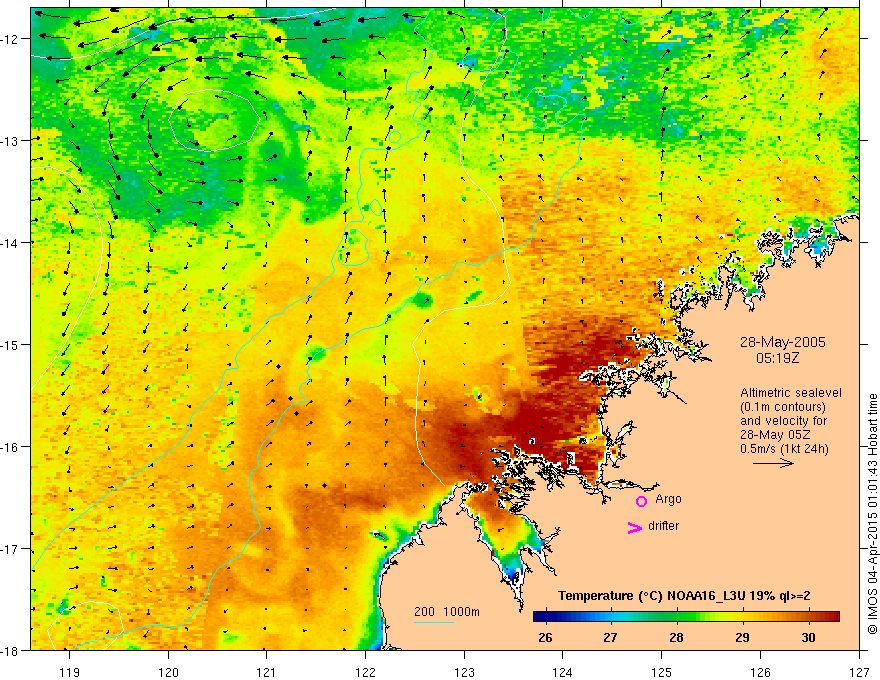Click latitude axis label -15
This screenshot has width=880, height=680.
click(11, 345)
